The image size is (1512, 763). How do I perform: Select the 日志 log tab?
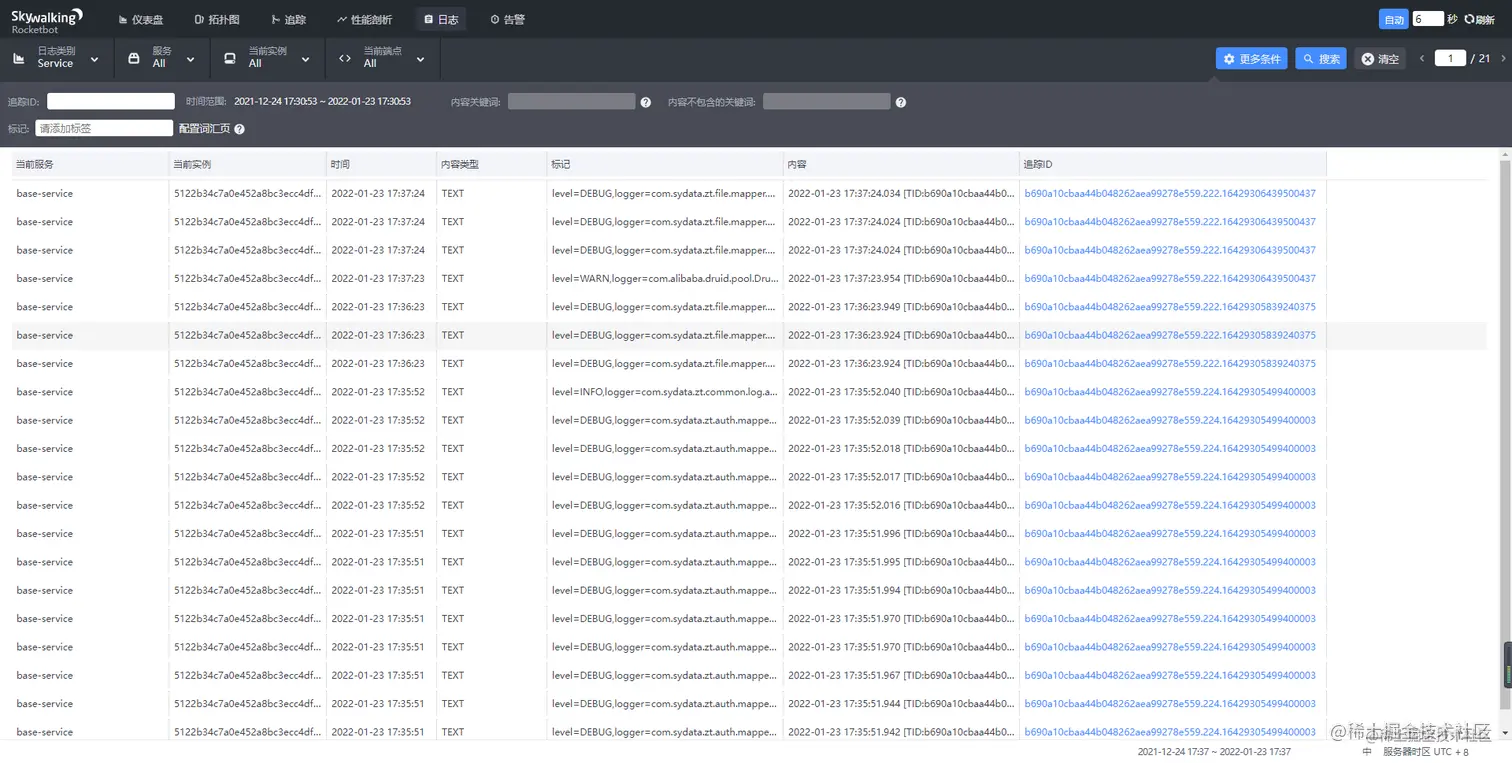click(441, 19)
